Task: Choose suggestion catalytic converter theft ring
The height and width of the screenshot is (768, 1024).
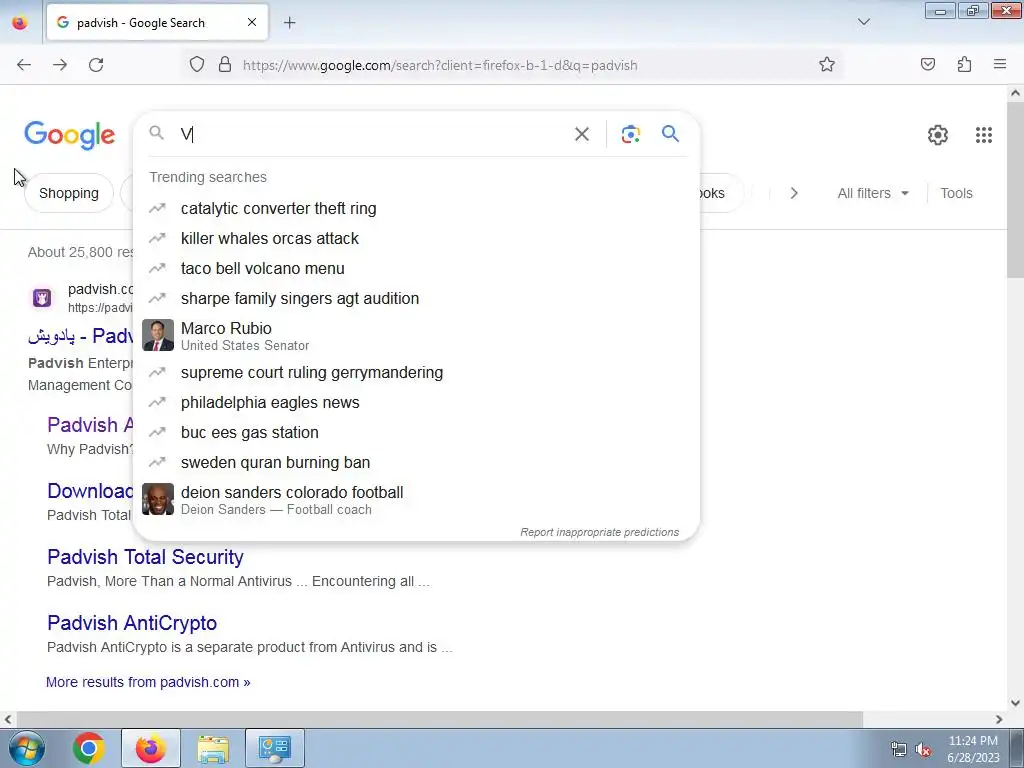Action: click(x=416, y=208)
